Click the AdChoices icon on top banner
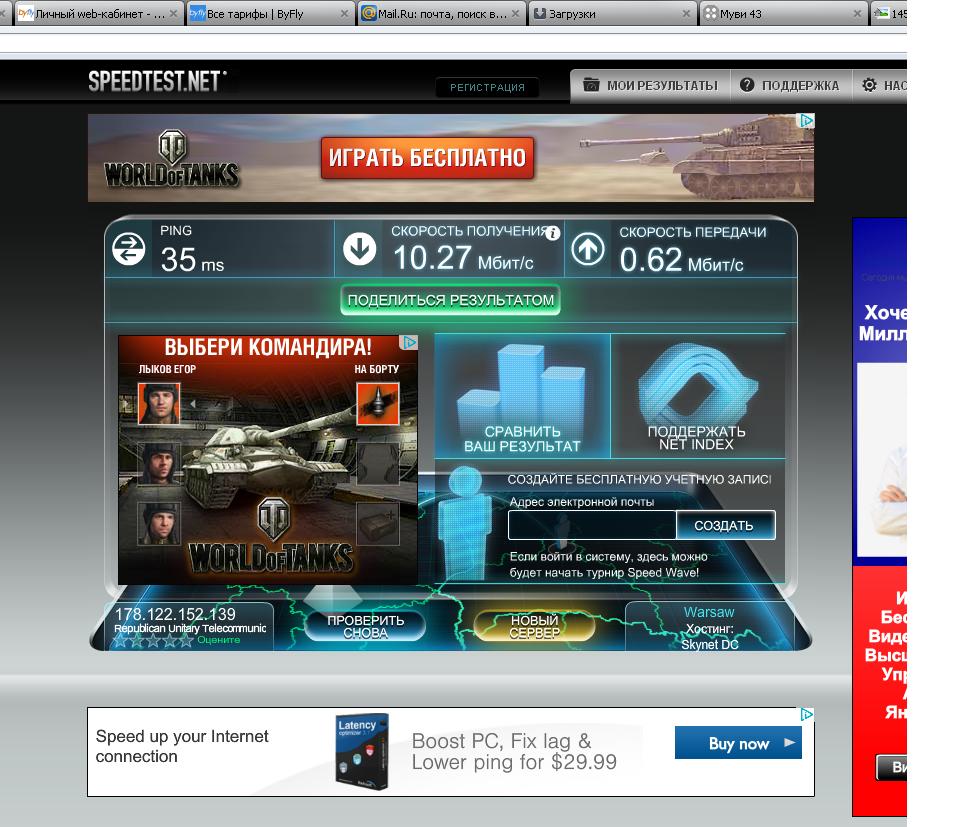This screenshot has width=960, height=827. [806, 121]
